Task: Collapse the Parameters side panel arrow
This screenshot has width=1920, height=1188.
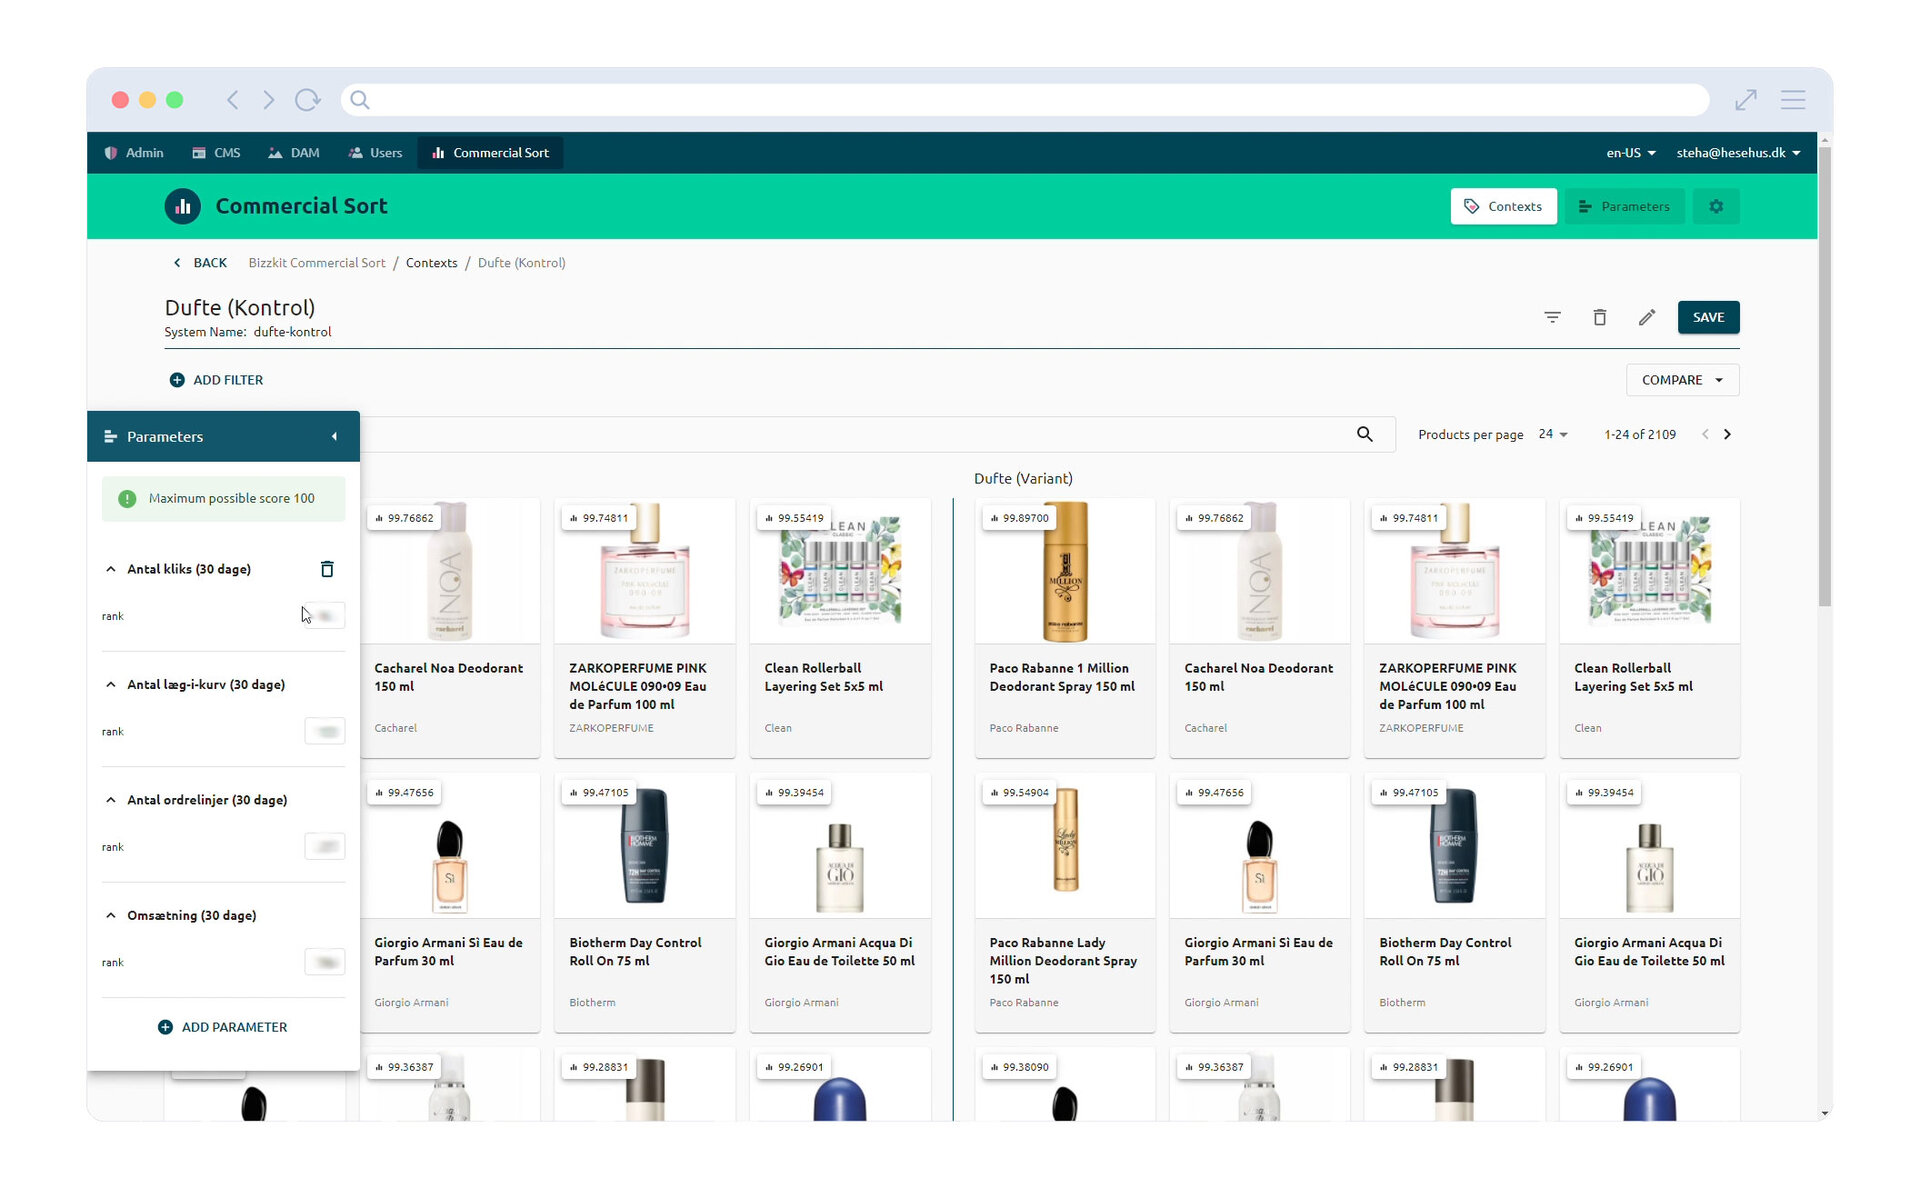Action: pyautogui.click(x=334, y=437)
